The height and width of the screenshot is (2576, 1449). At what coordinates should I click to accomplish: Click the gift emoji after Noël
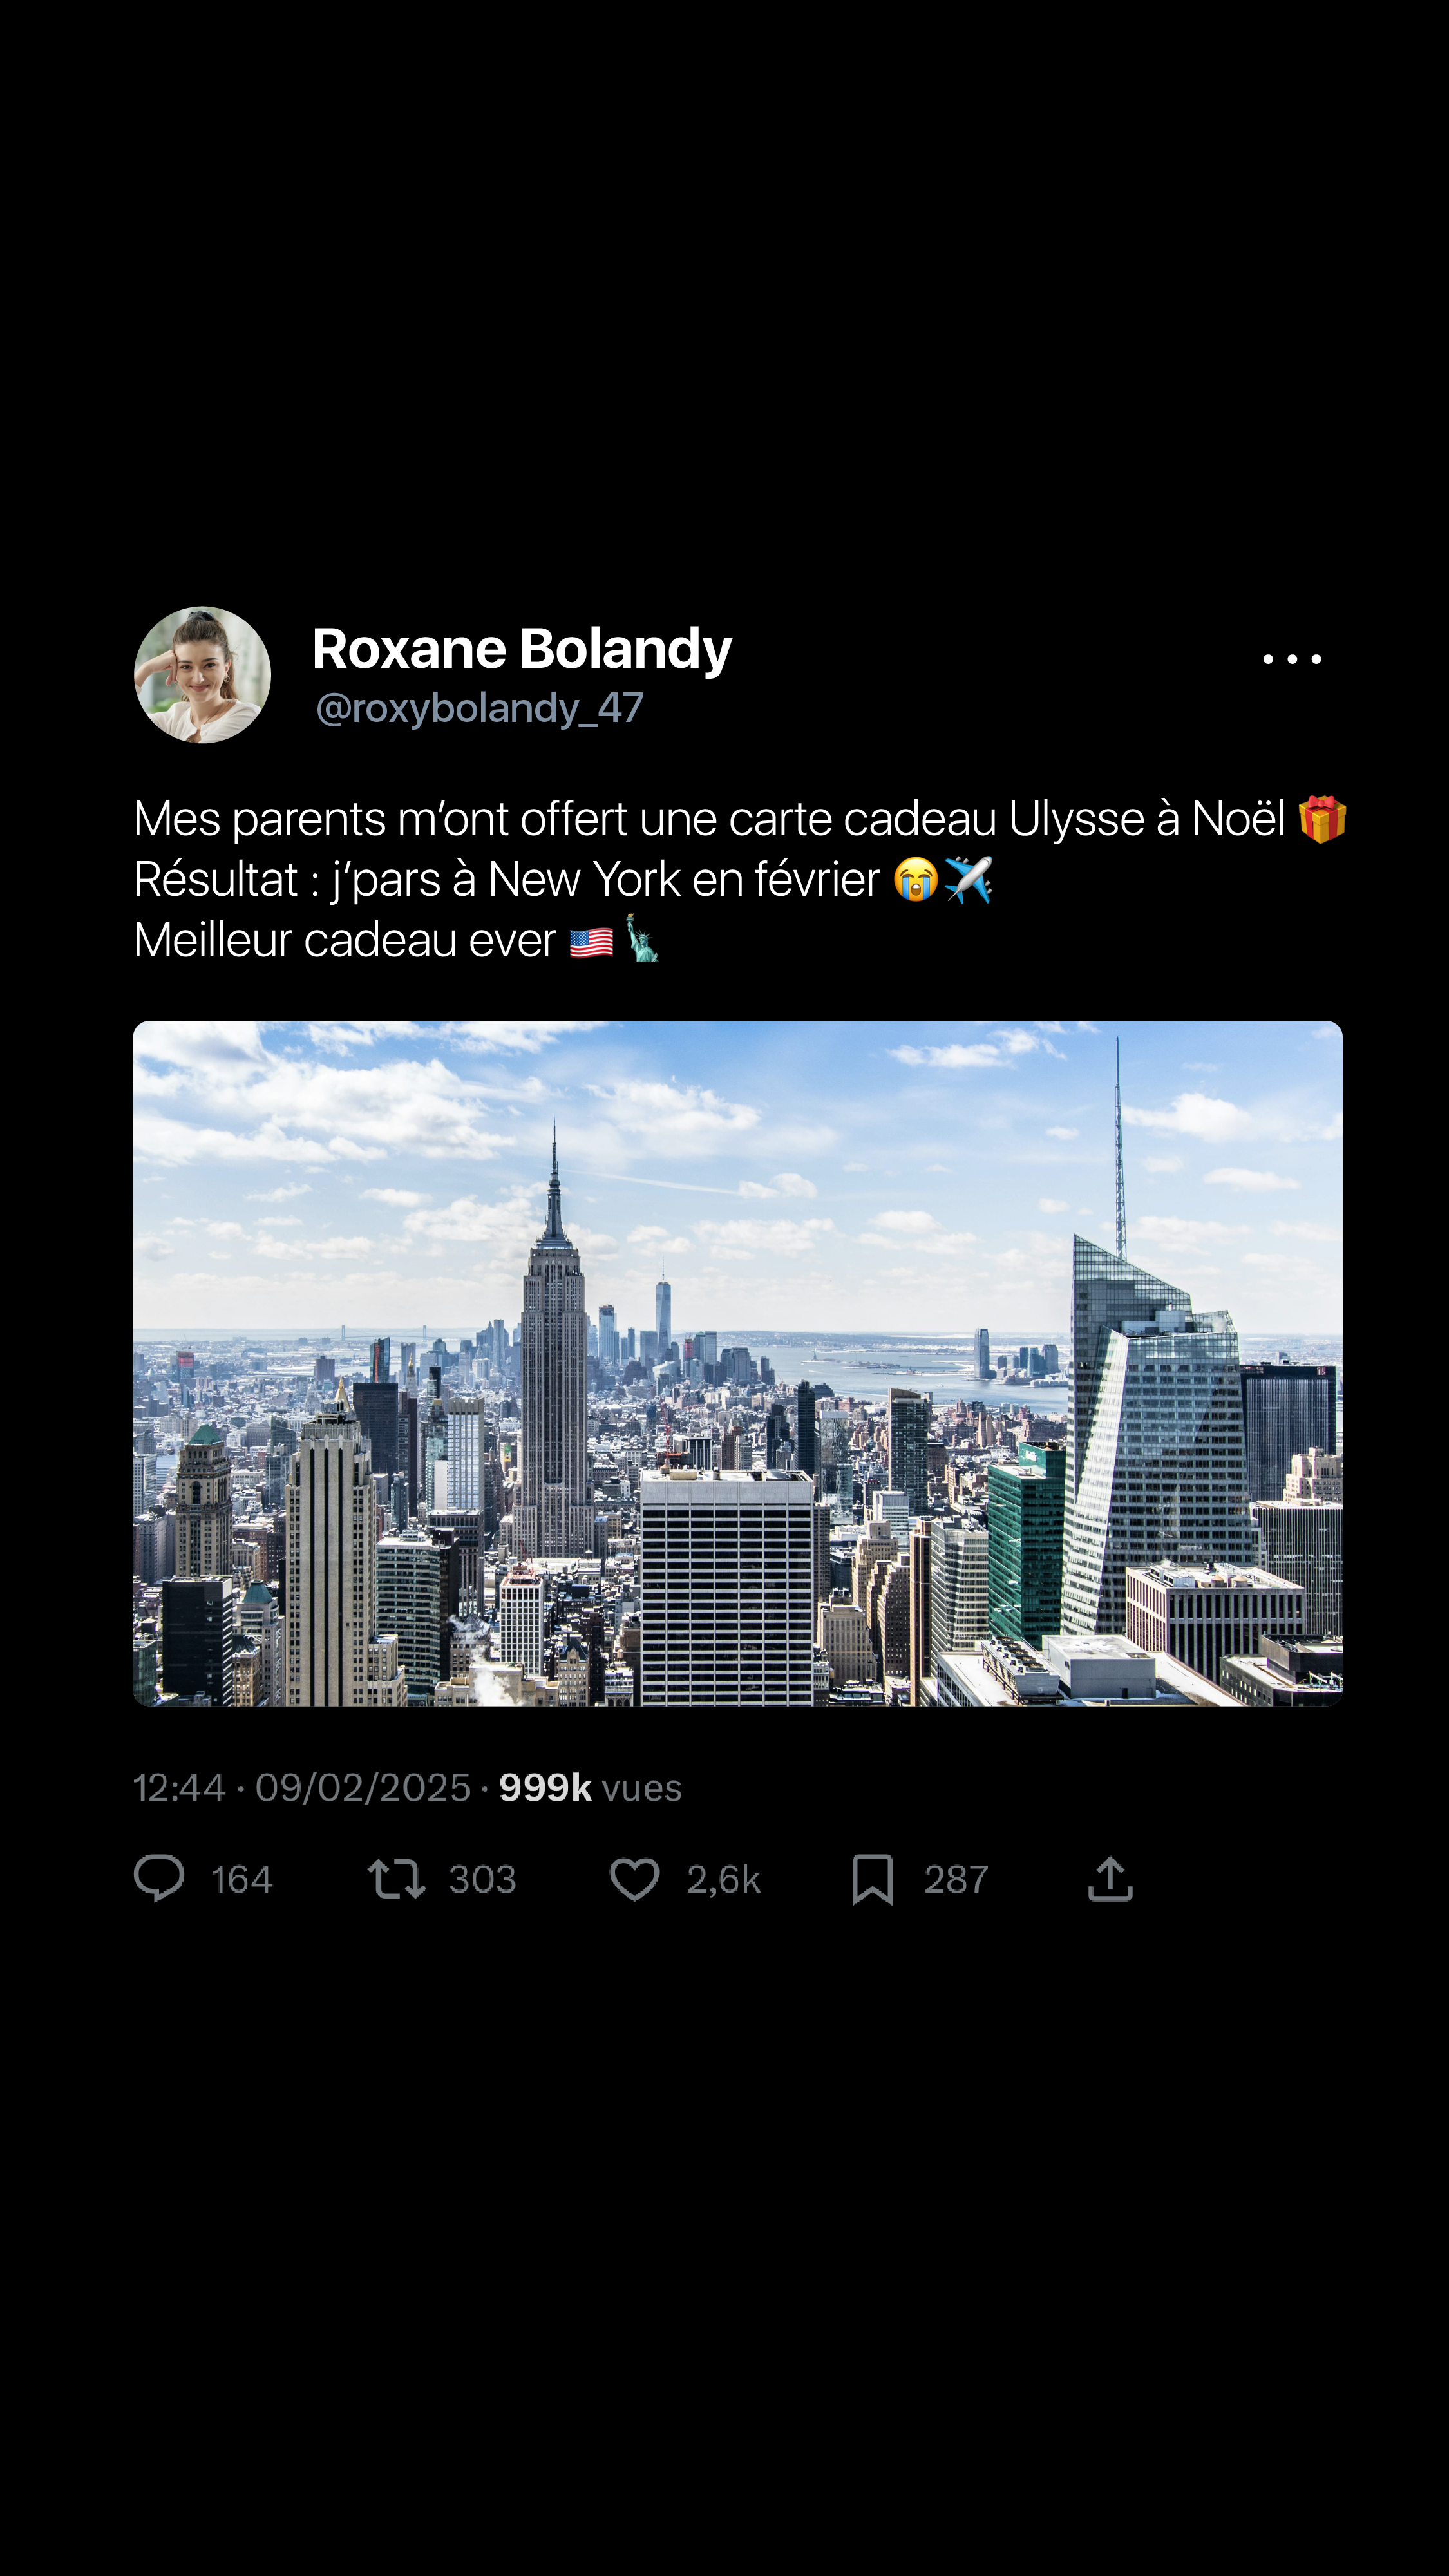click(x=1322, y=820)
